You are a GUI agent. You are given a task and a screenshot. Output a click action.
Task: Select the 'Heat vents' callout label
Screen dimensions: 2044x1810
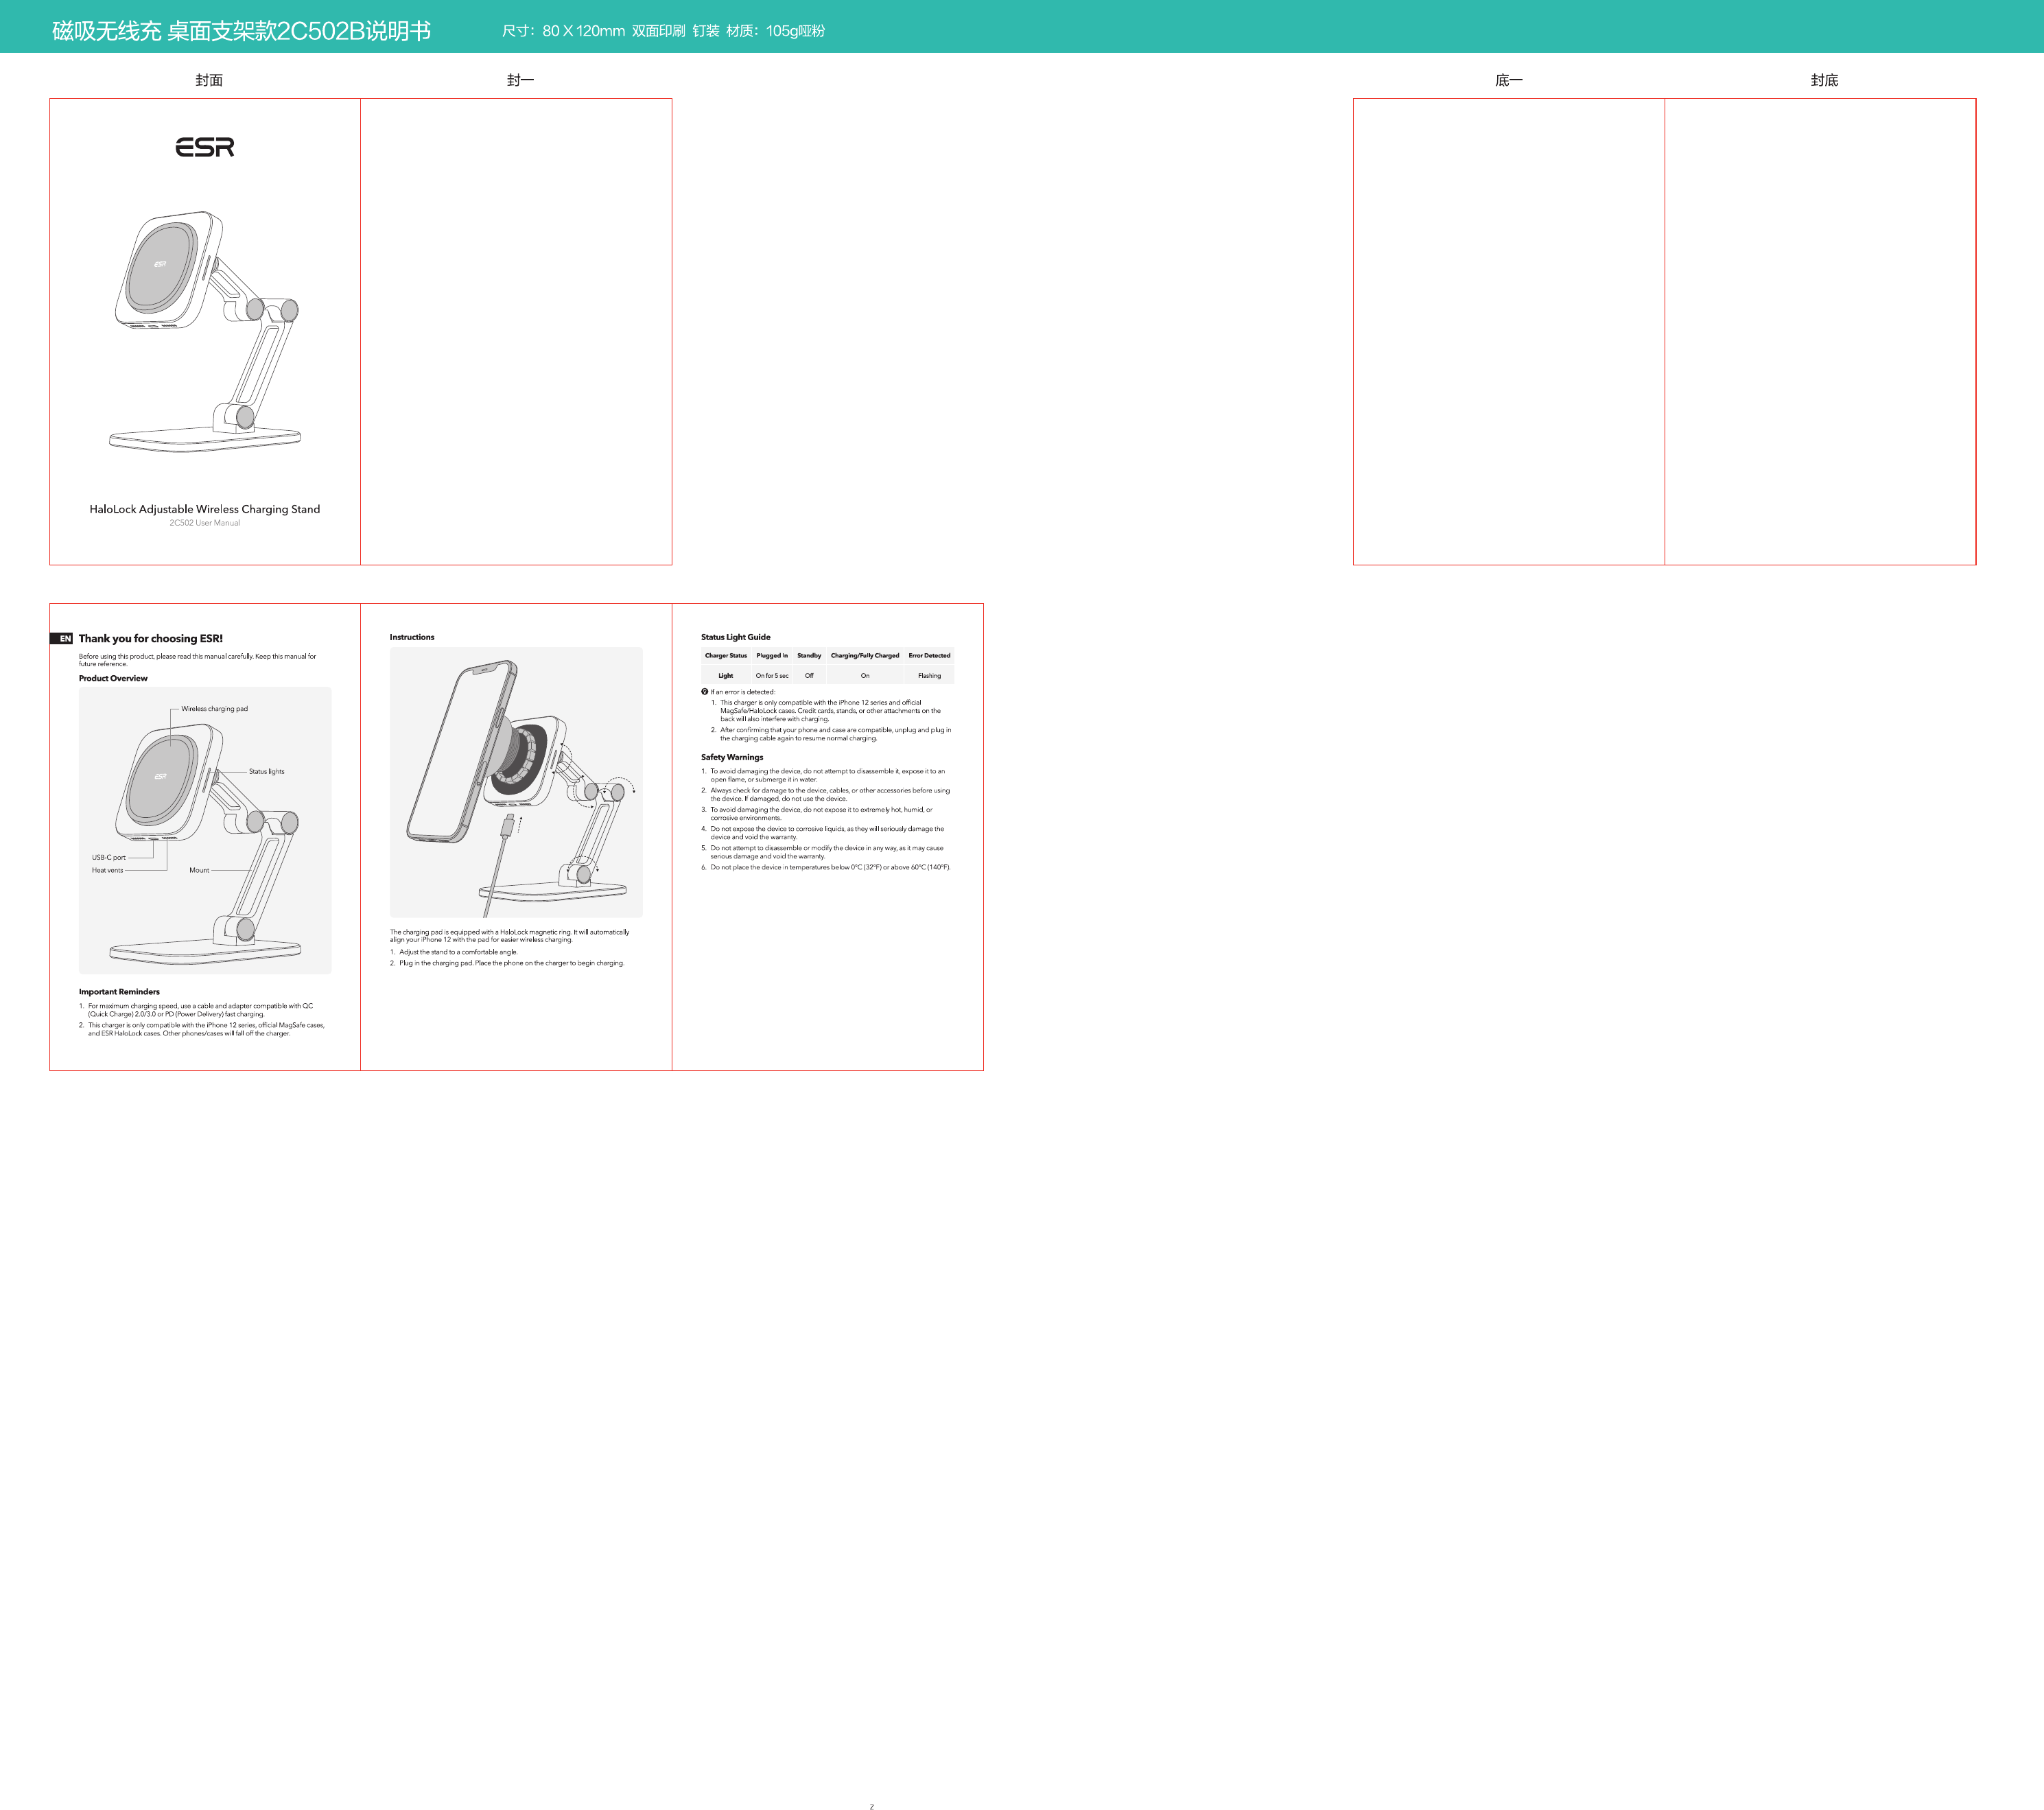tap(108, 870)
